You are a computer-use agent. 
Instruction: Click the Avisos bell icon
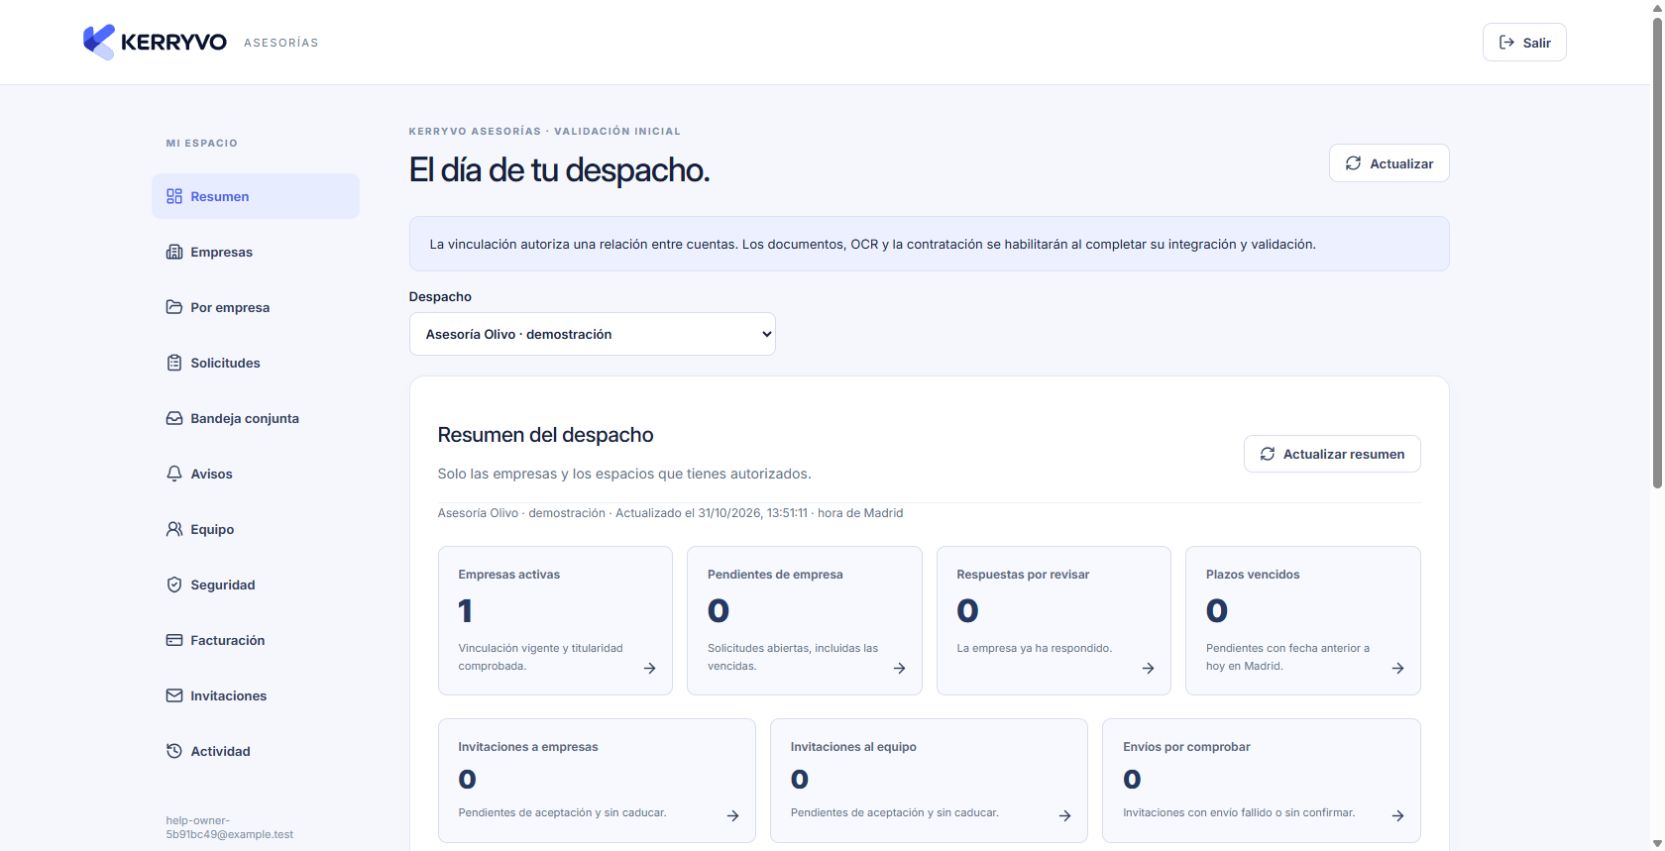tap(174, 474)
